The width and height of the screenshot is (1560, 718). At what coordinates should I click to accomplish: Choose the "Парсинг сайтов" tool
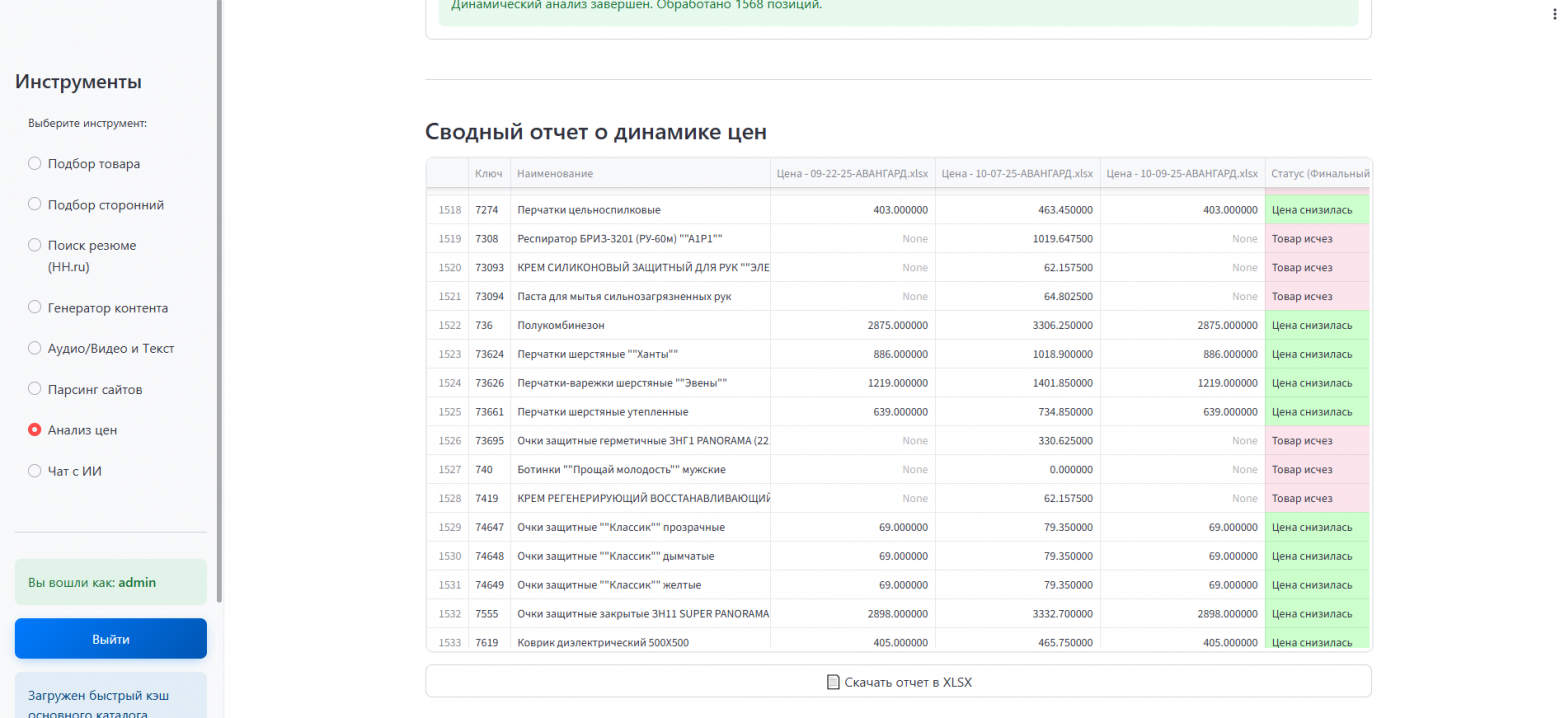pyautogui.click(x=35, y=389)
